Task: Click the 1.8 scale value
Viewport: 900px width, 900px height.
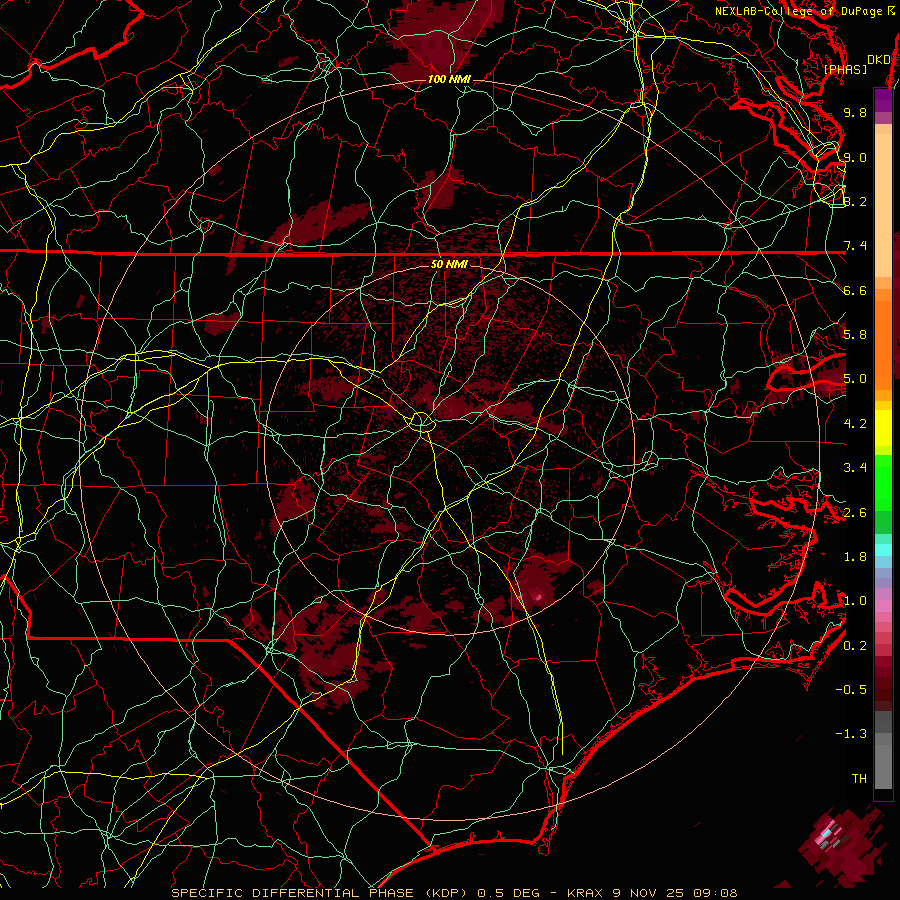Action: [x=855, y=557]
